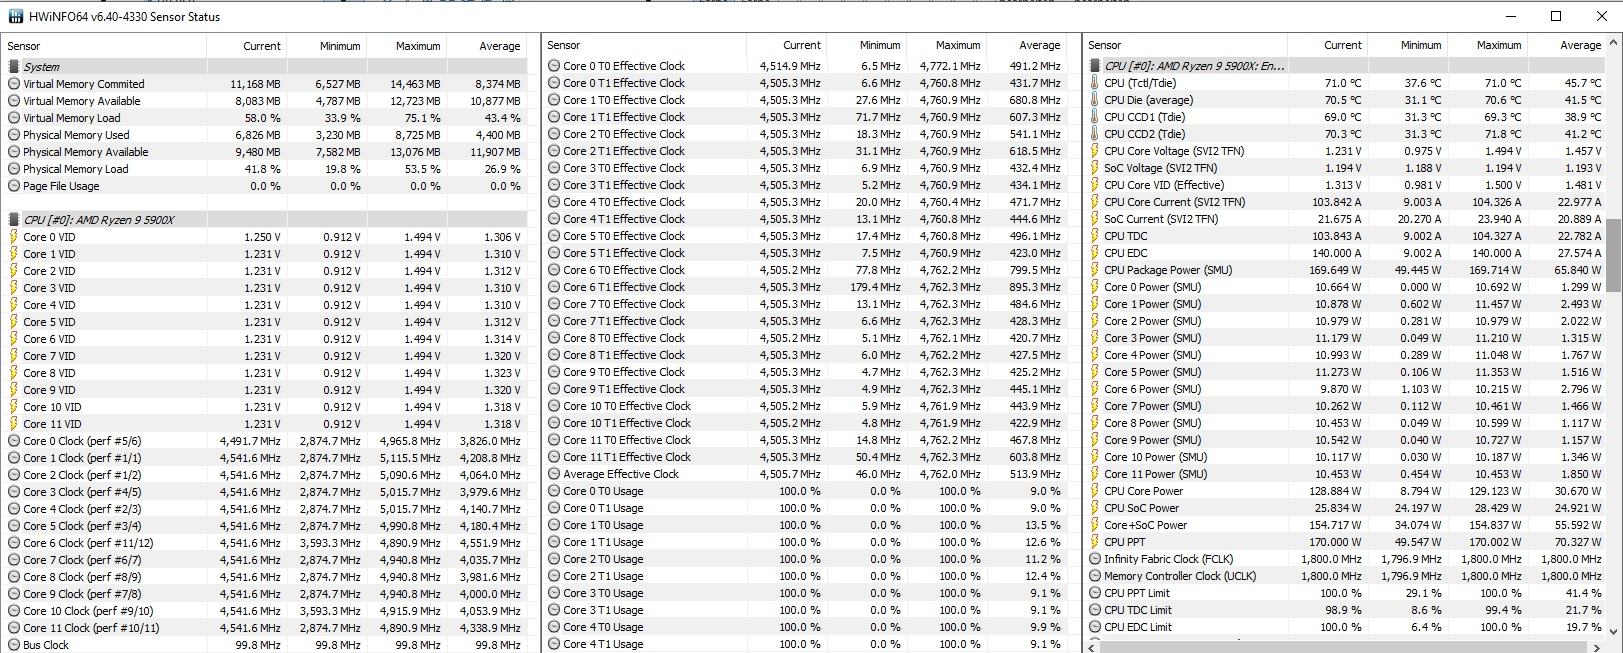Image resolution: width=1623 pixels, height=653 pixels.
Task: Click the CPU EDC Limit icon
Action: pyautogui.click(x=1095, y=627)
